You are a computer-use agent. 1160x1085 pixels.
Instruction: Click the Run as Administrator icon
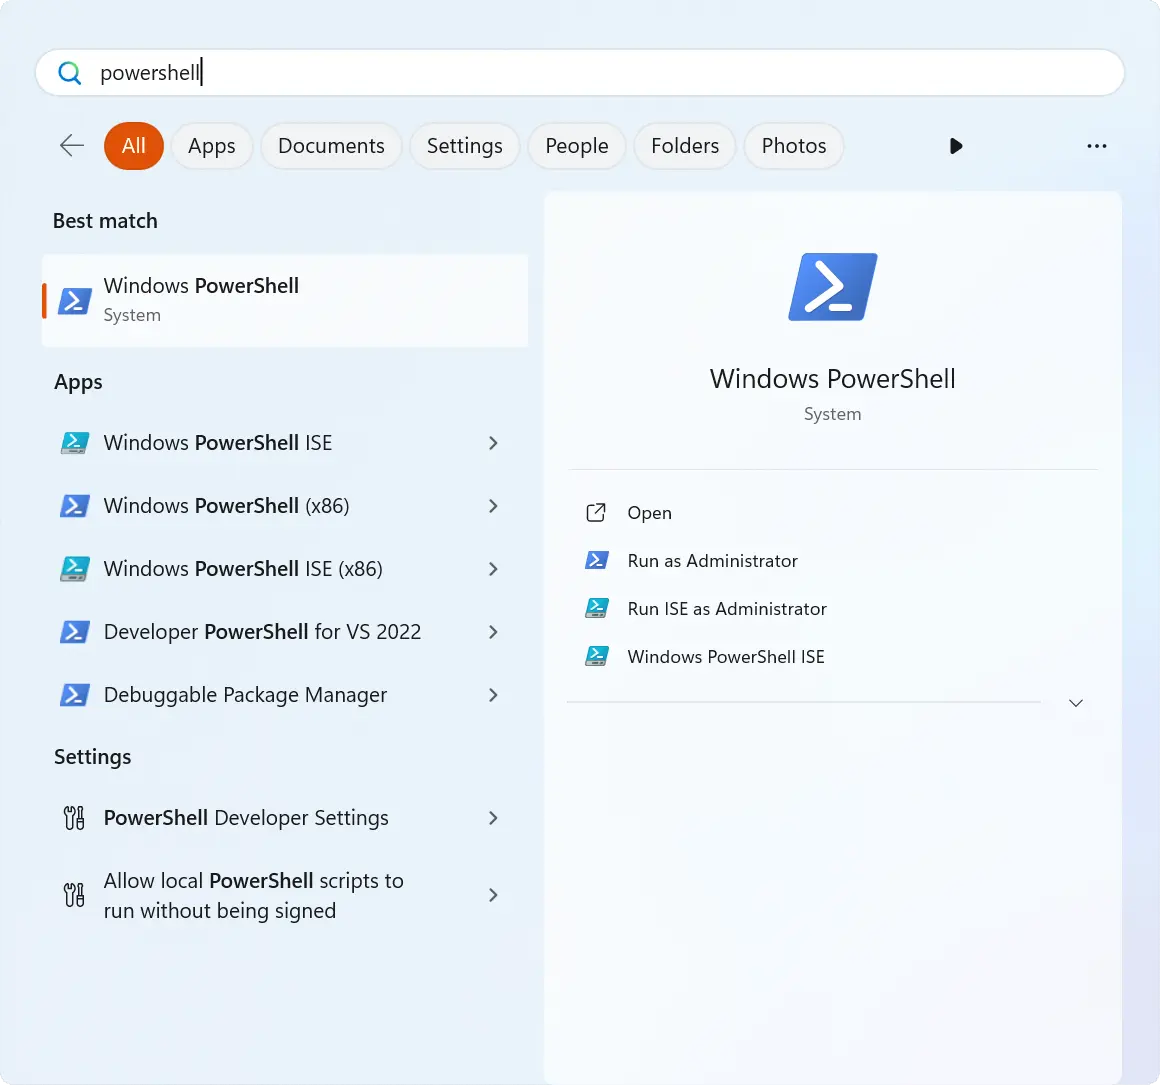coord(597,561)
